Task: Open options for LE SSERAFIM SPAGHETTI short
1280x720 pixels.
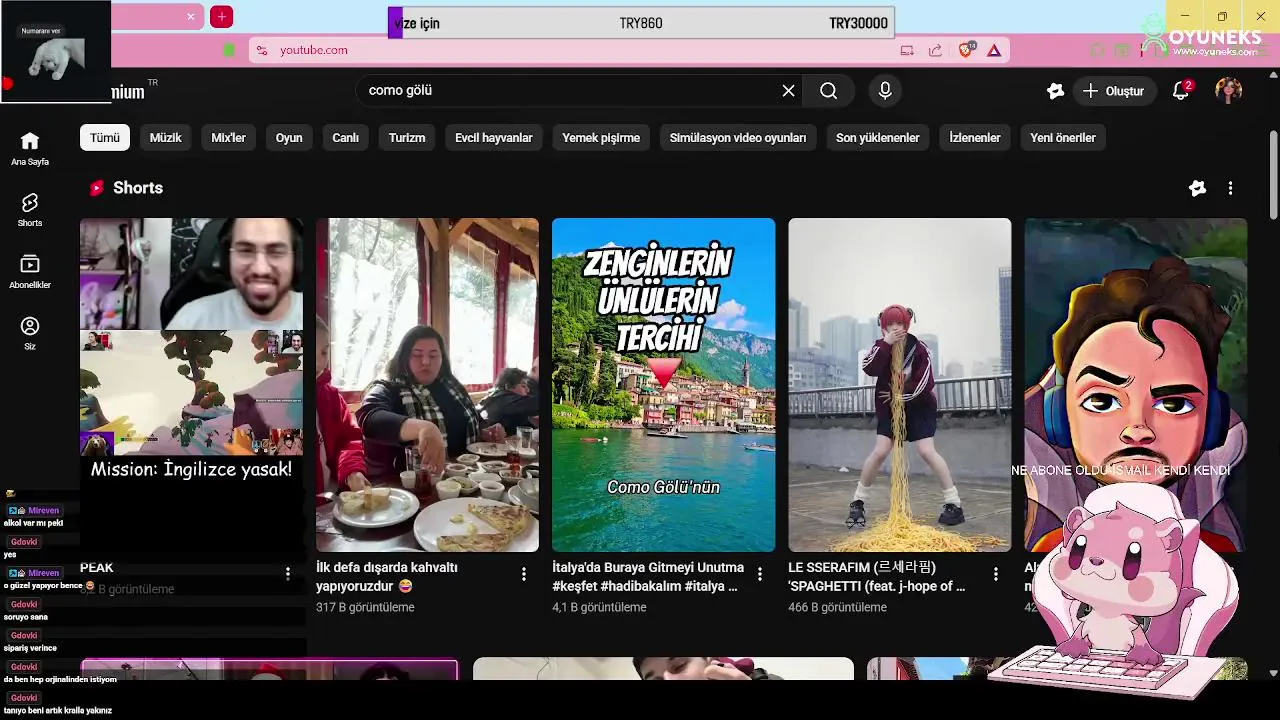Action: (x=996, y=573)
